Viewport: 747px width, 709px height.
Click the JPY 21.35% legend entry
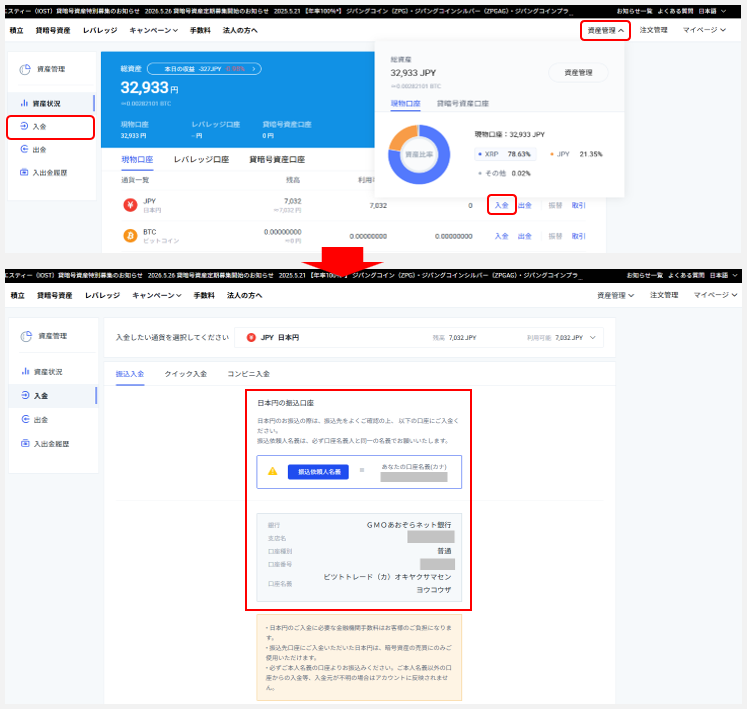(x=575, y=154)
